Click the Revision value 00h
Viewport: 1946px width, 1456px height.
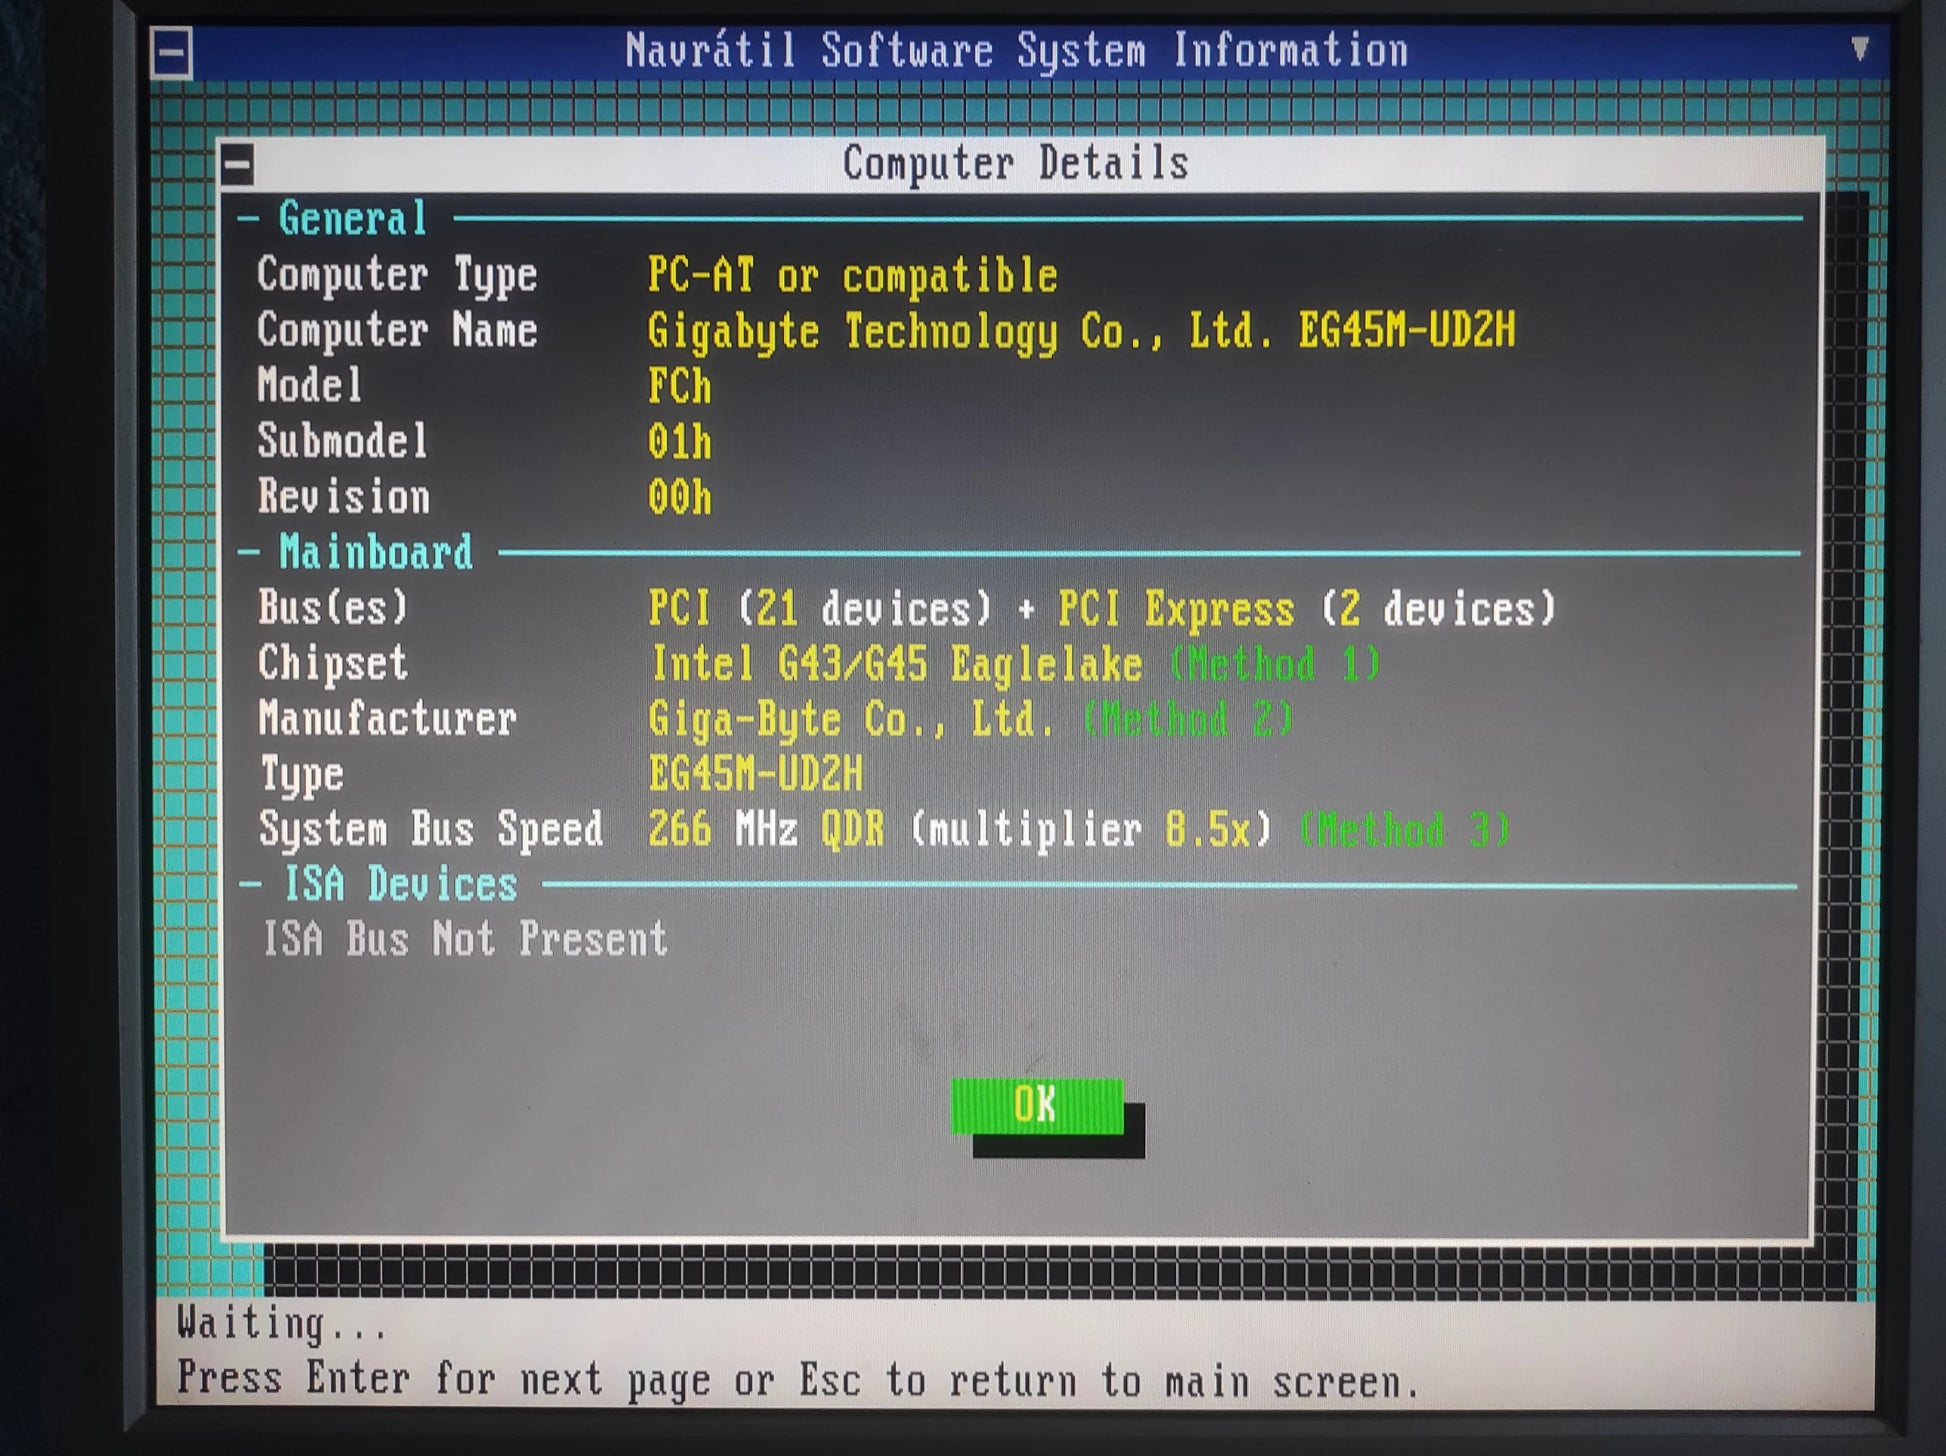point(679,497)
